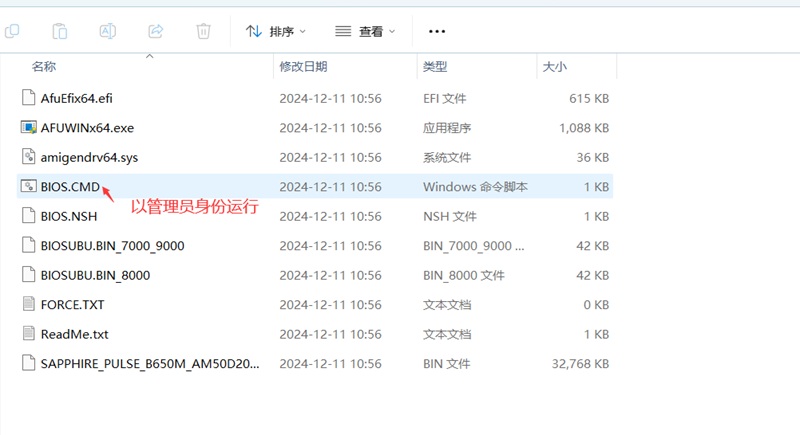Viewport: 800px width, 435px height.
Task: Click the Rename icon in toolbar
Action: pos(108,31)
